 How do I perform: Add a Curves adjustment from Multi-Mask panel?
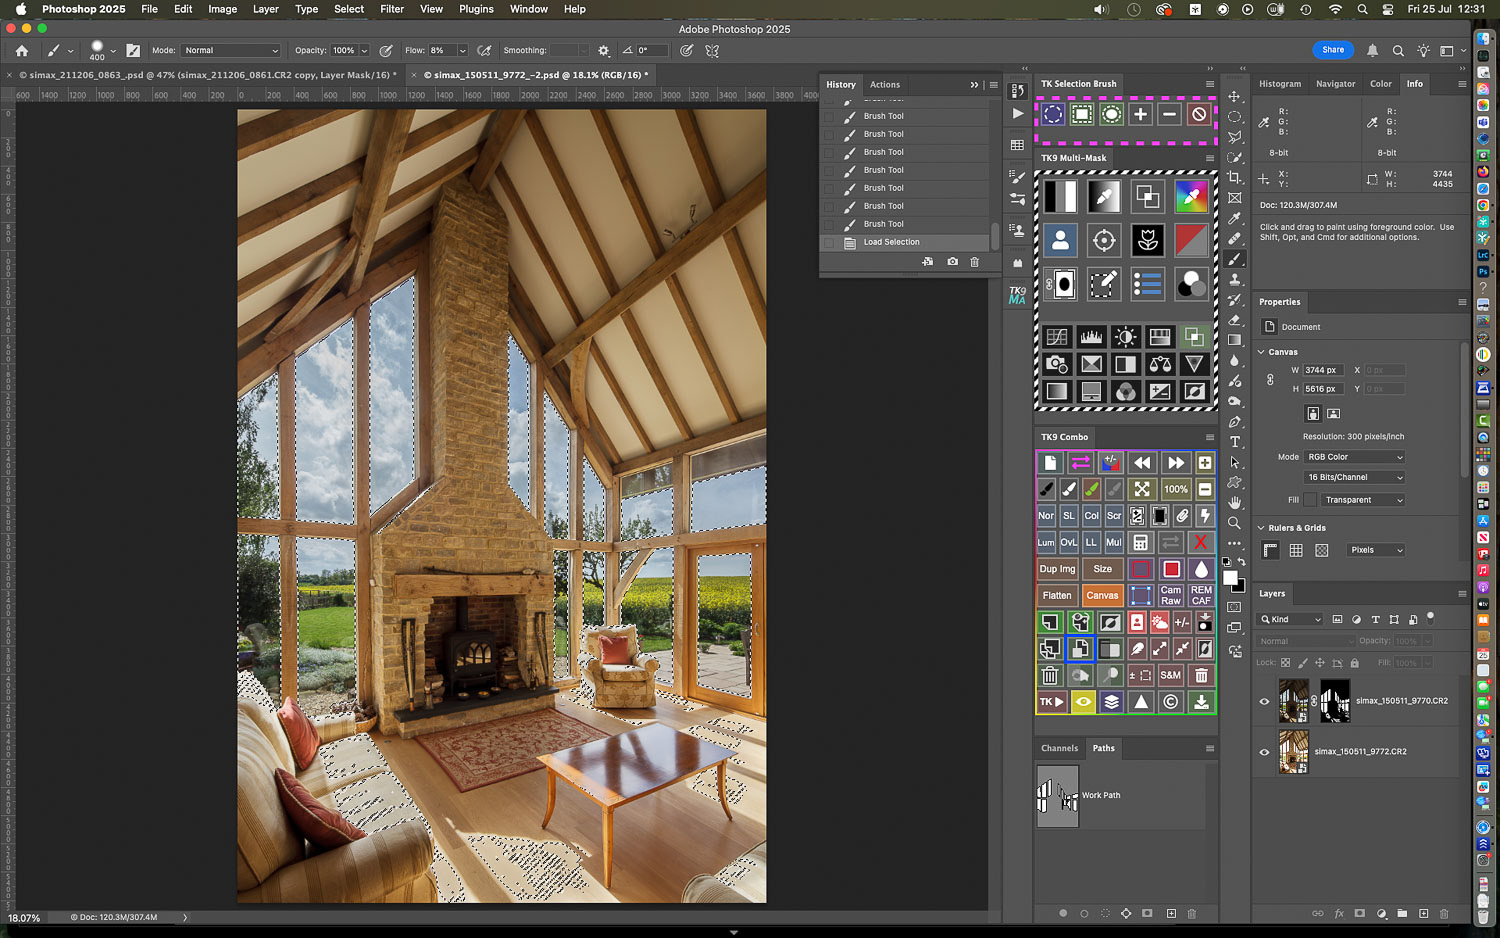point(1057,337)
